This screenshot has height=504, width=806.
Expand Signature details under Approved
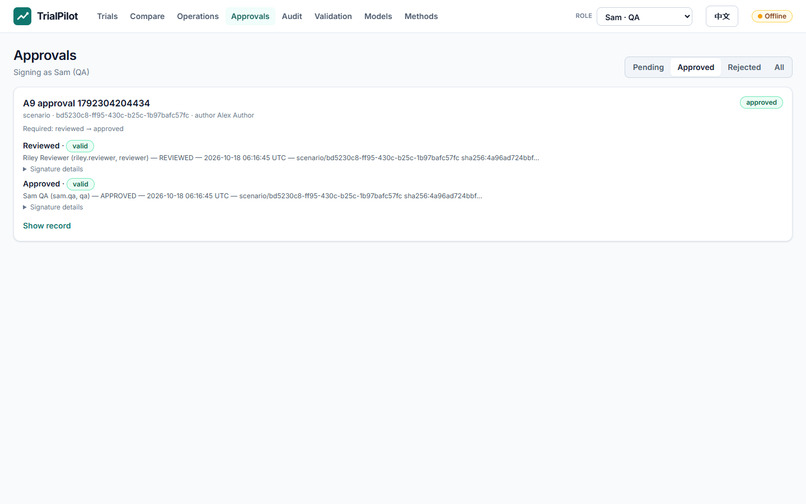(x=53, y=207)
